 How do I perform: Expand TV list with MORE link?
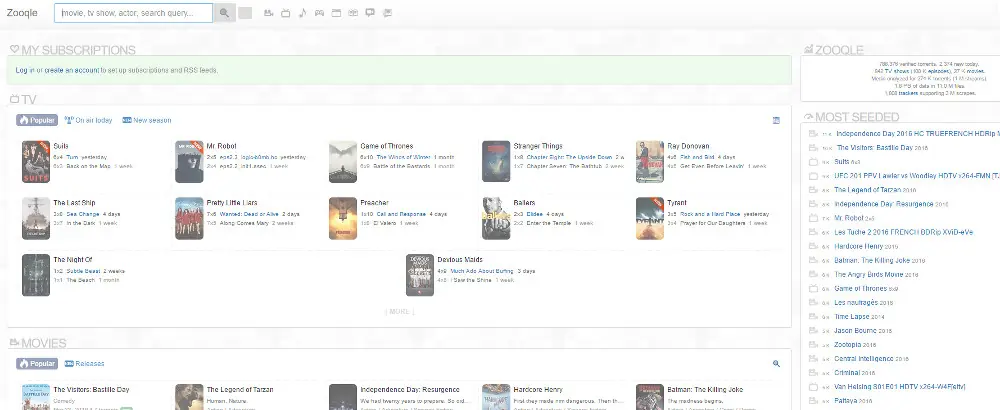[x=399, y=312]
